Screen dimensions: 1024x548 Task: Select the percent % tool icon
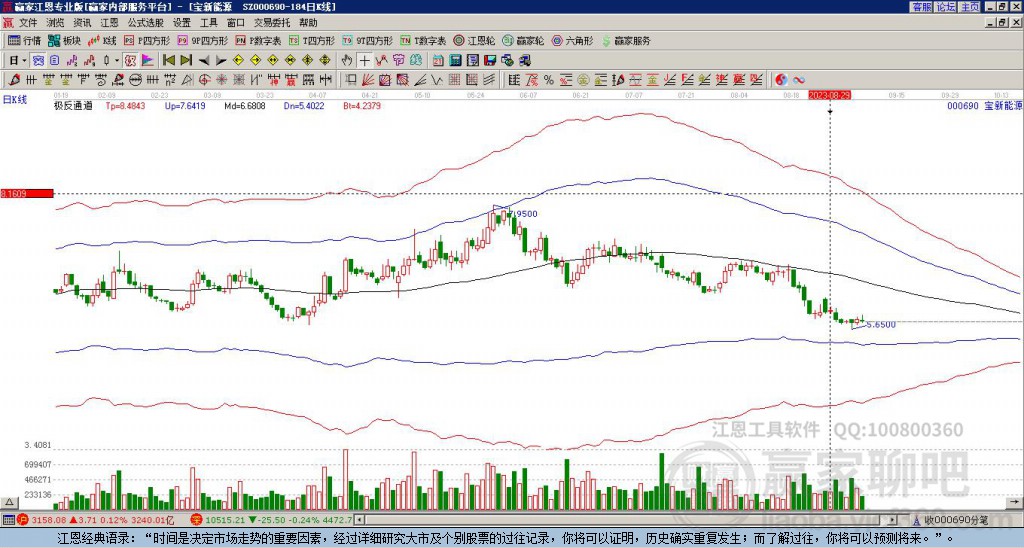click(549, 80)
